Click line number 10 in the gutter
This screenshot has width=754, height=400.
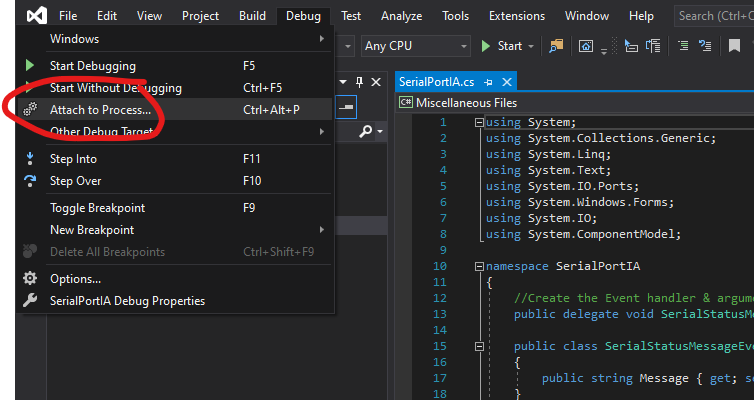click(x=440, y=266)
